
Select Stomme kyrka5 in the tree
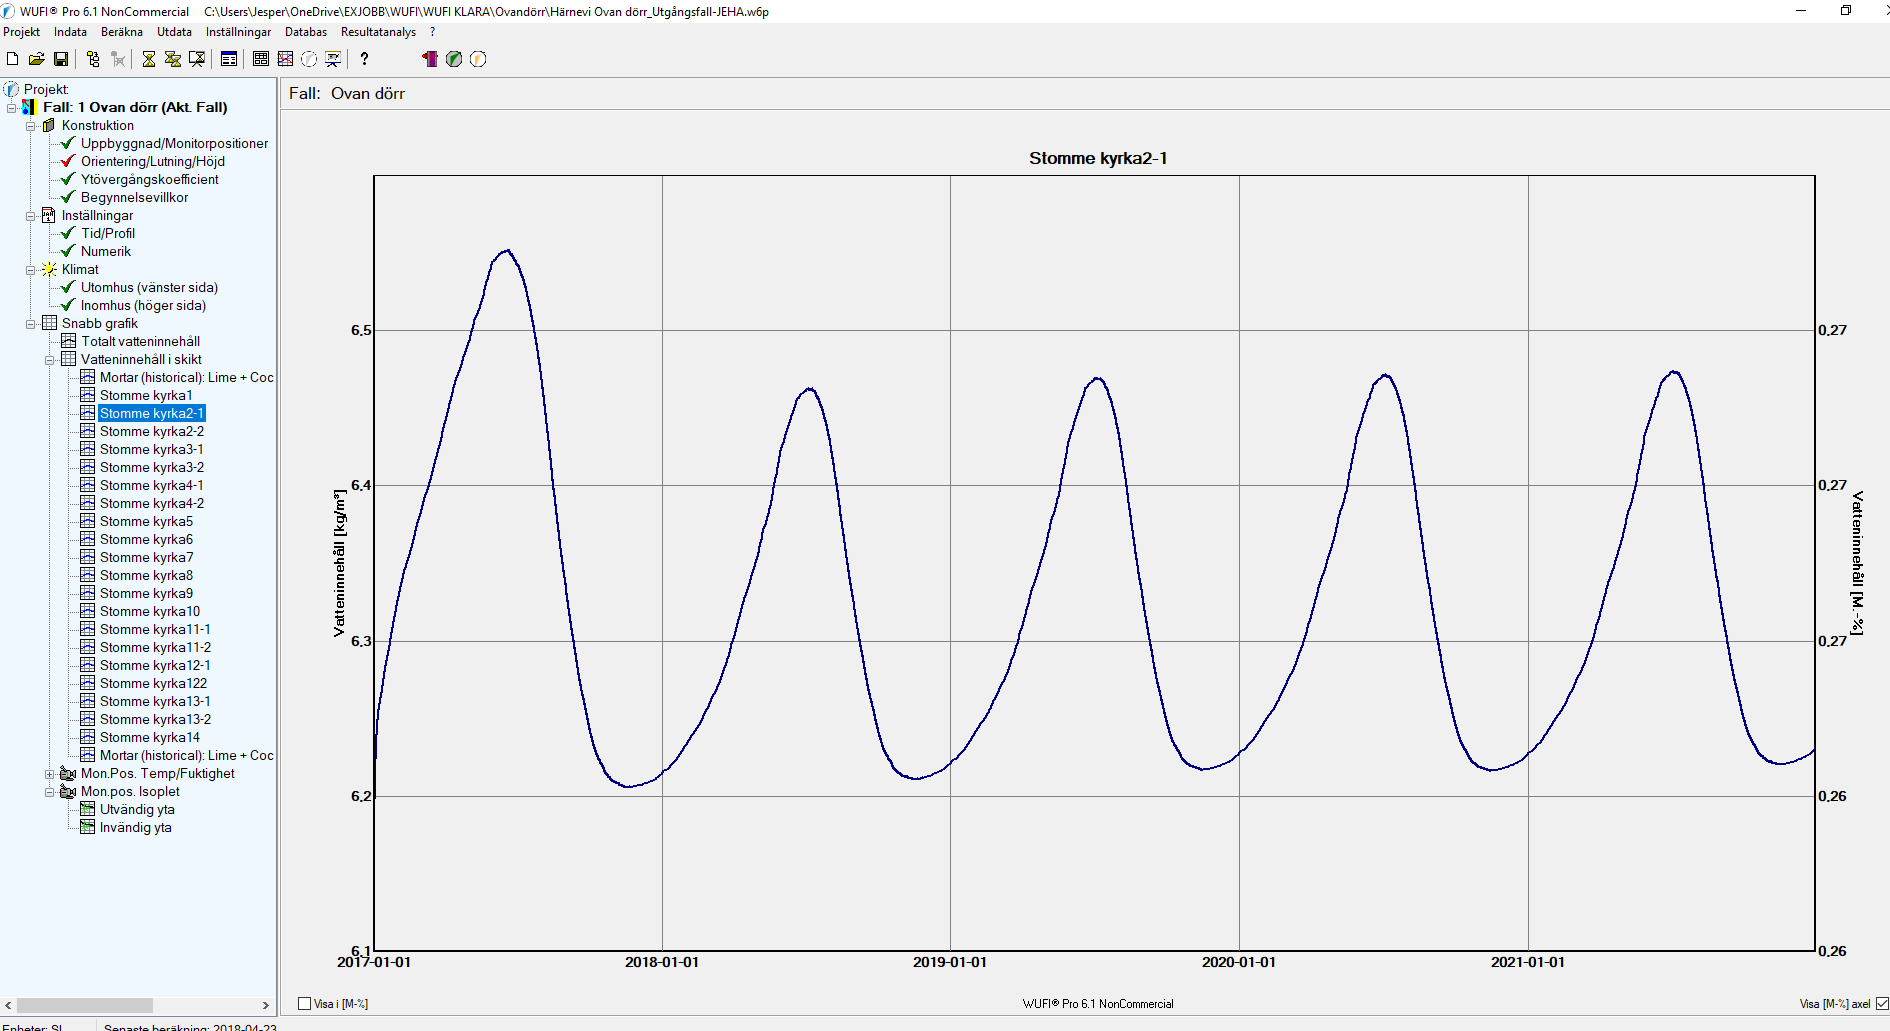pos(146,521)
